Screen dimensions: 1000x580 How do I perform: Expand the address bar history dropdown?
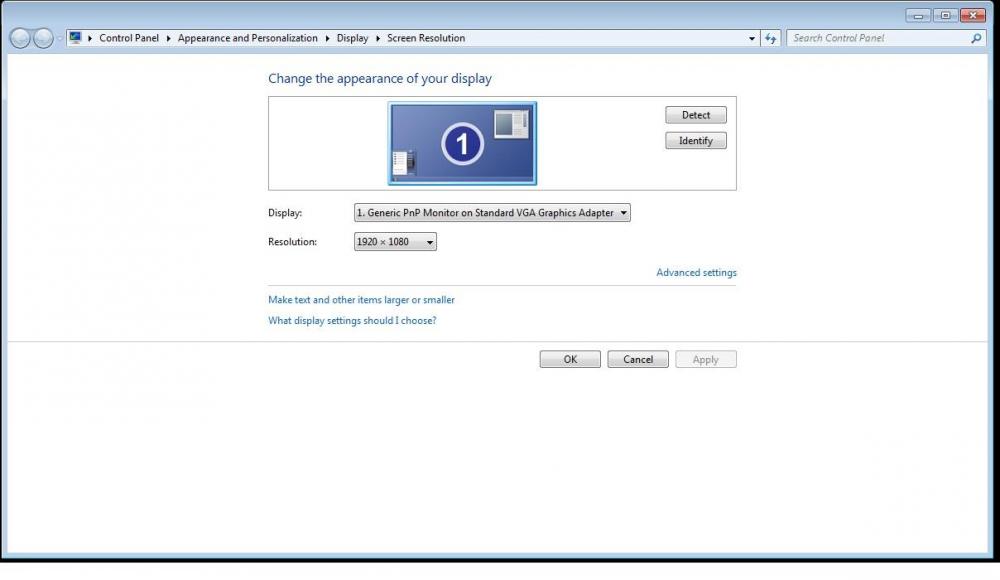[752, 38]
